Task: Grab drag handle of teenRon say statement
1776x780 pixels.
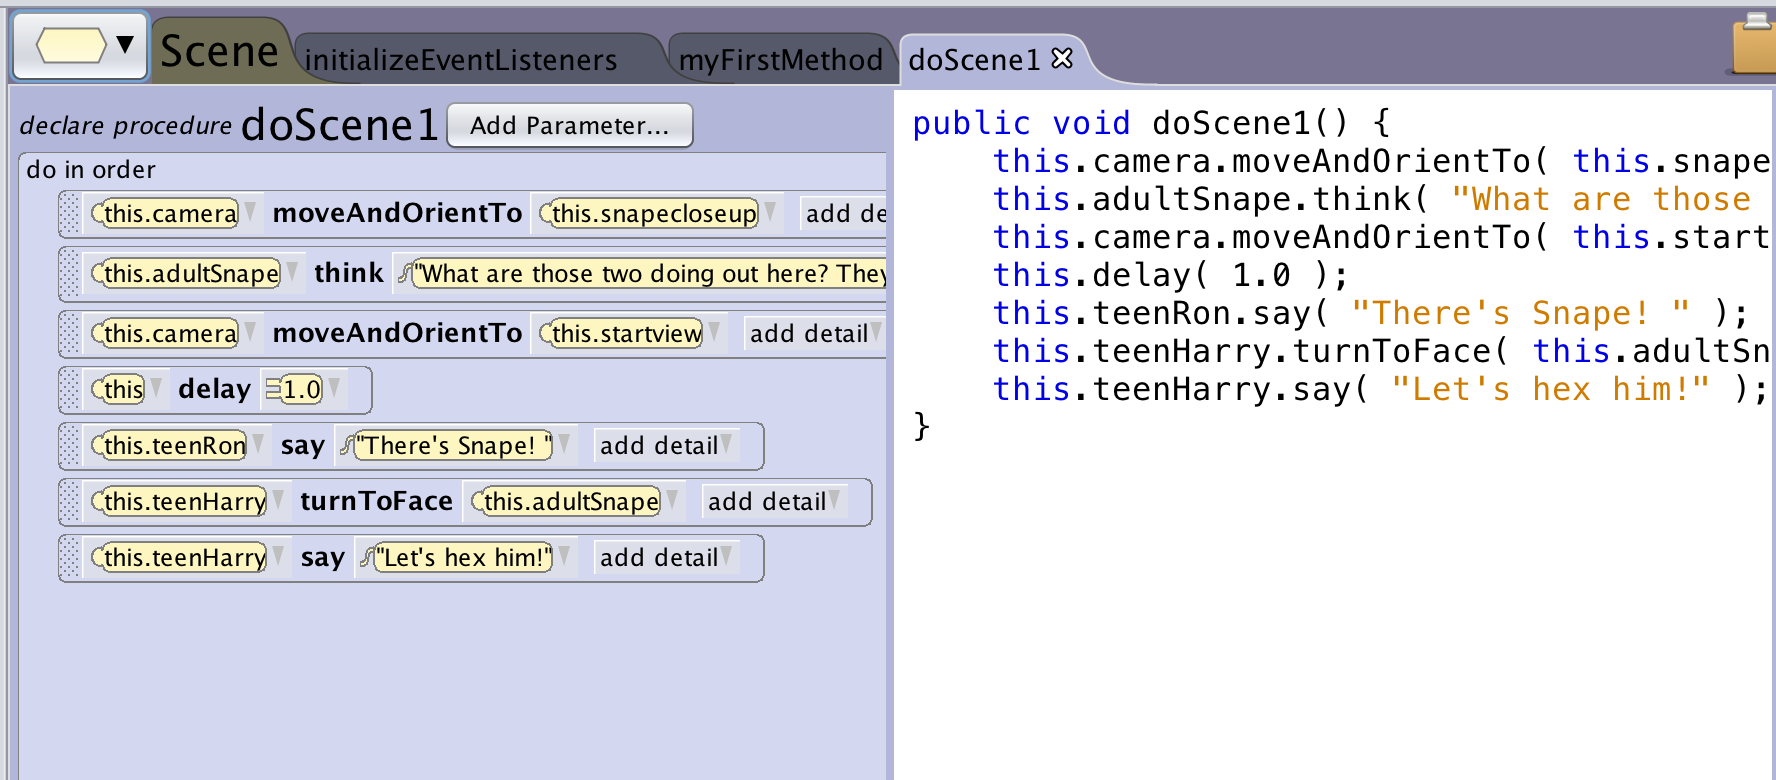Action: point(69,445)
